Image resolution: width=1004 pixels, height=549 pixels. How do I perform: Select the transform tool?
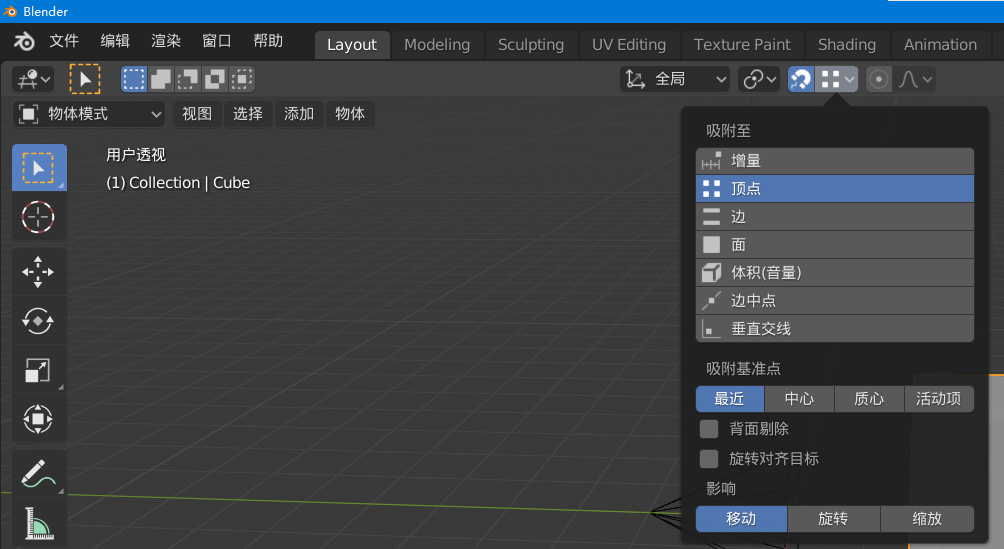pos(38,419)
